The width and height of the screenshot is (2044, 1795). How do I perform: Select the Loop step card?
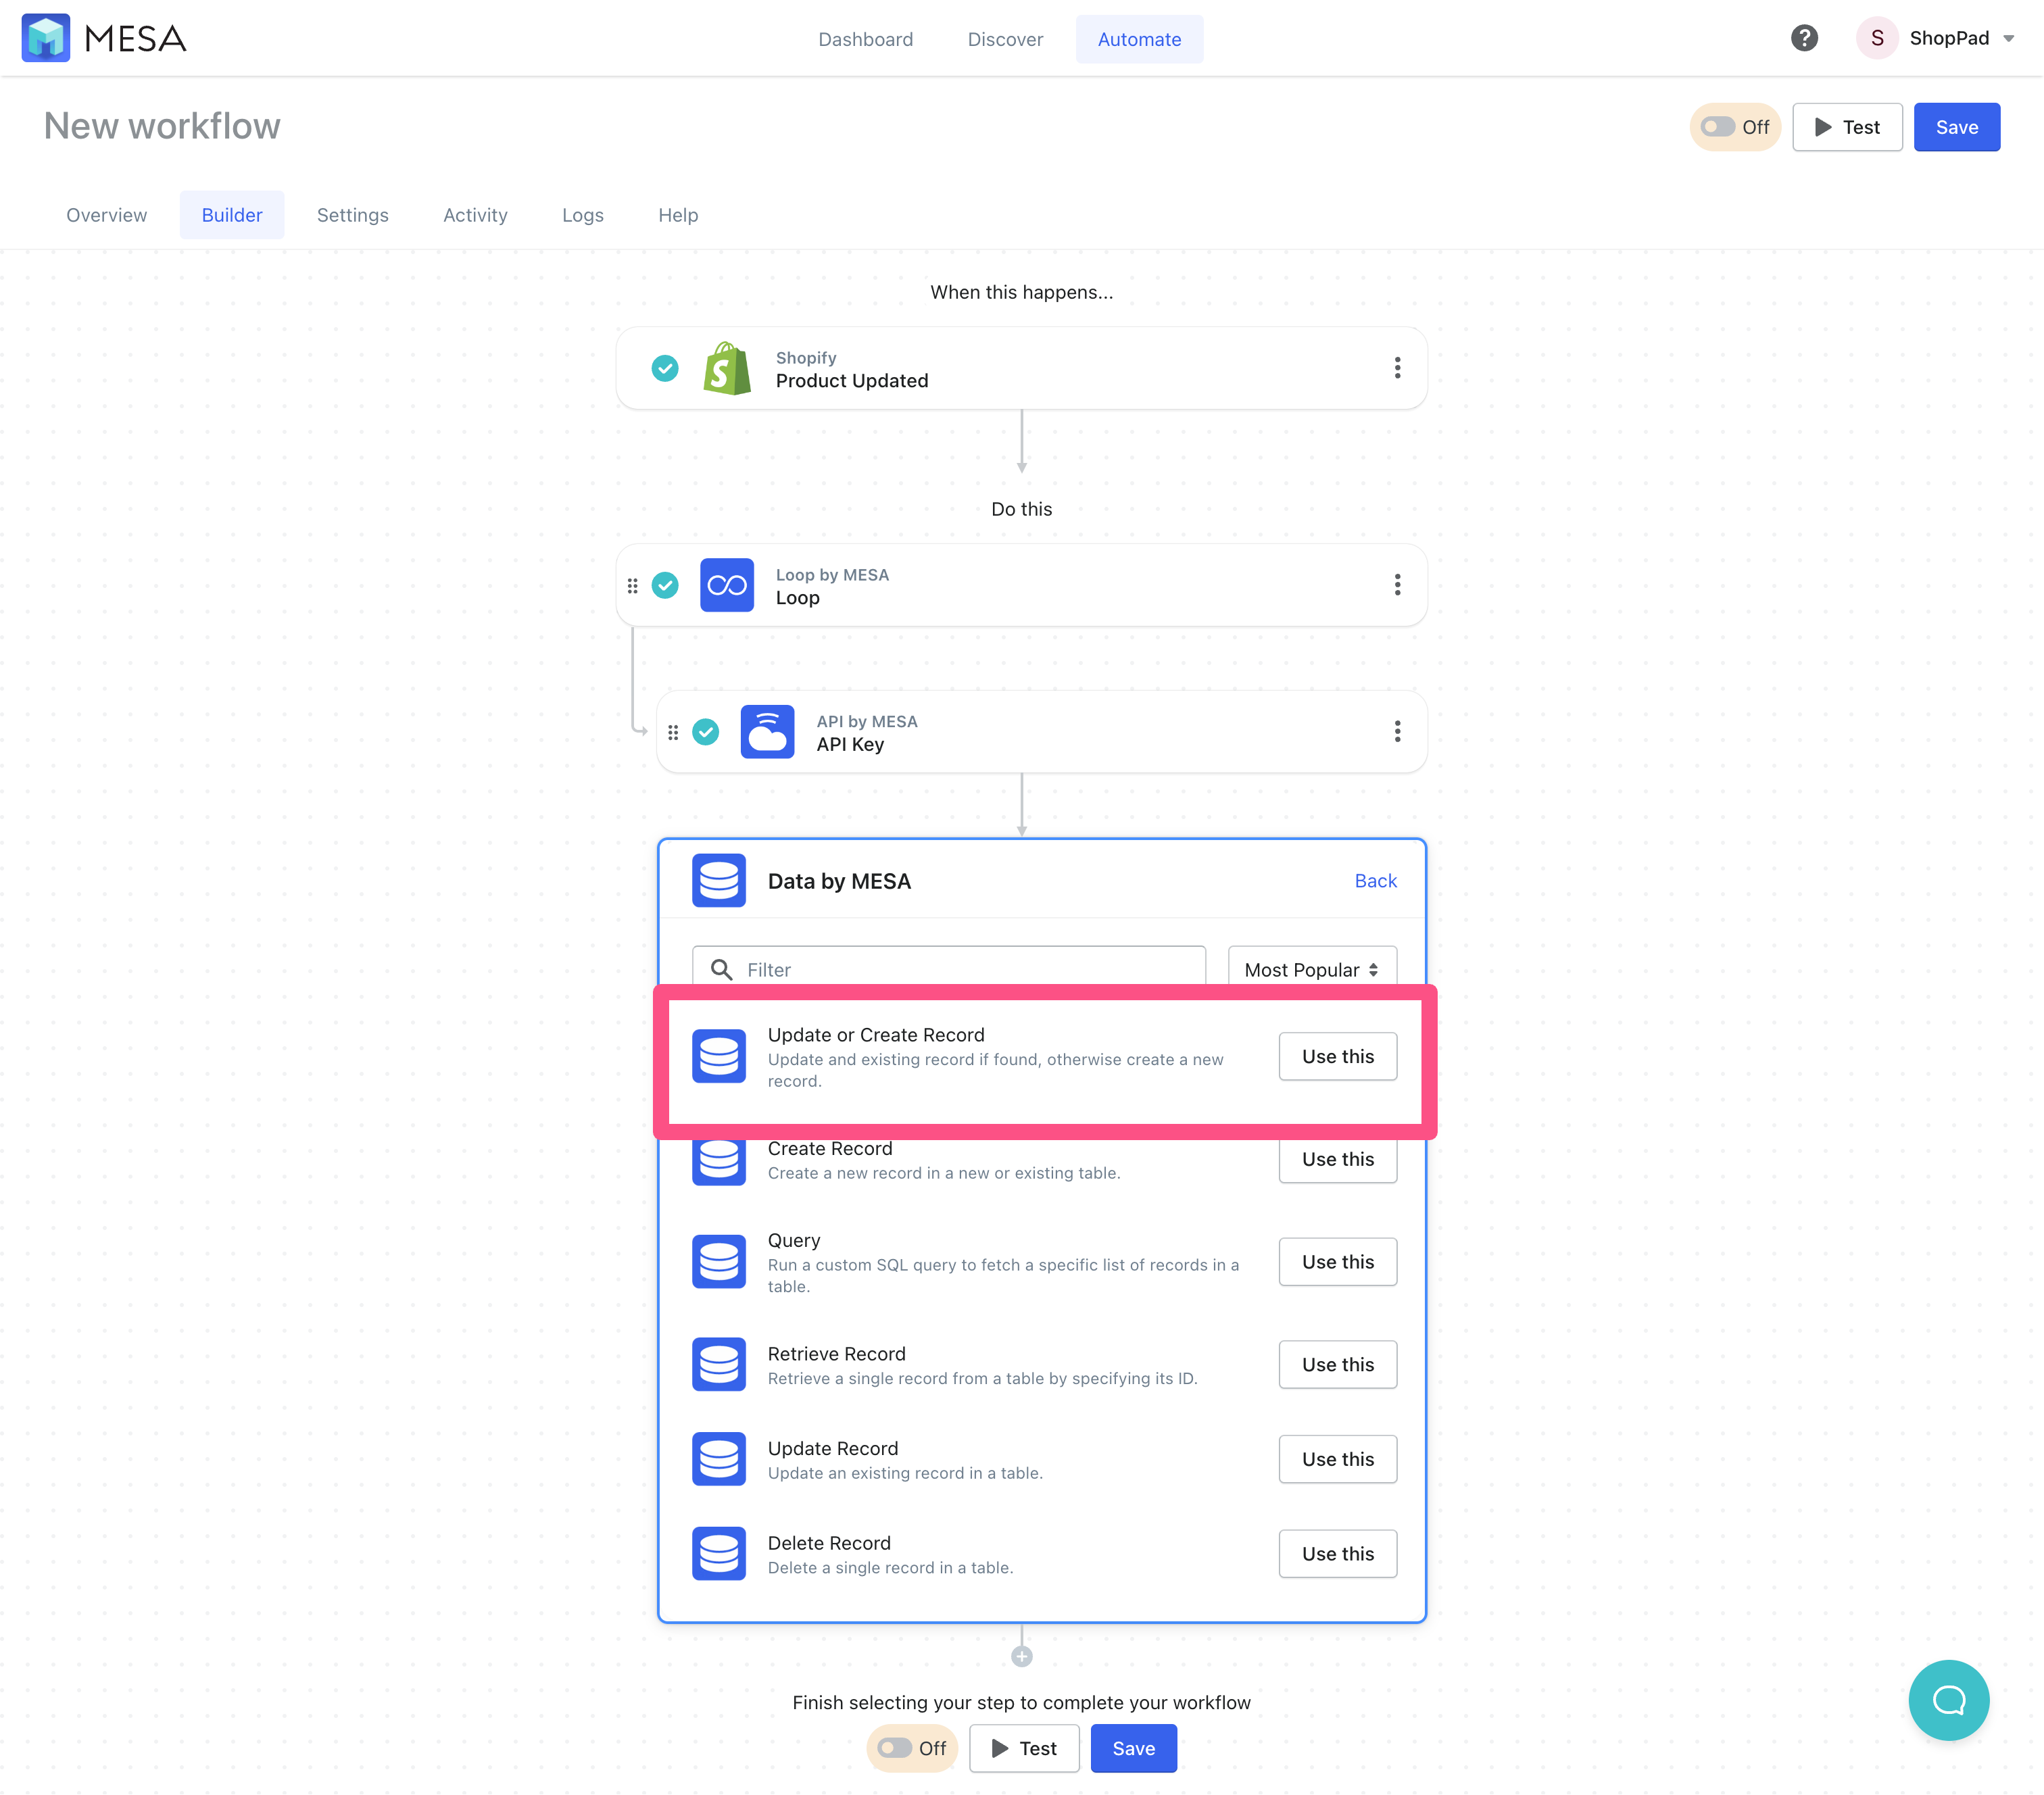(x=1021, y=585)
